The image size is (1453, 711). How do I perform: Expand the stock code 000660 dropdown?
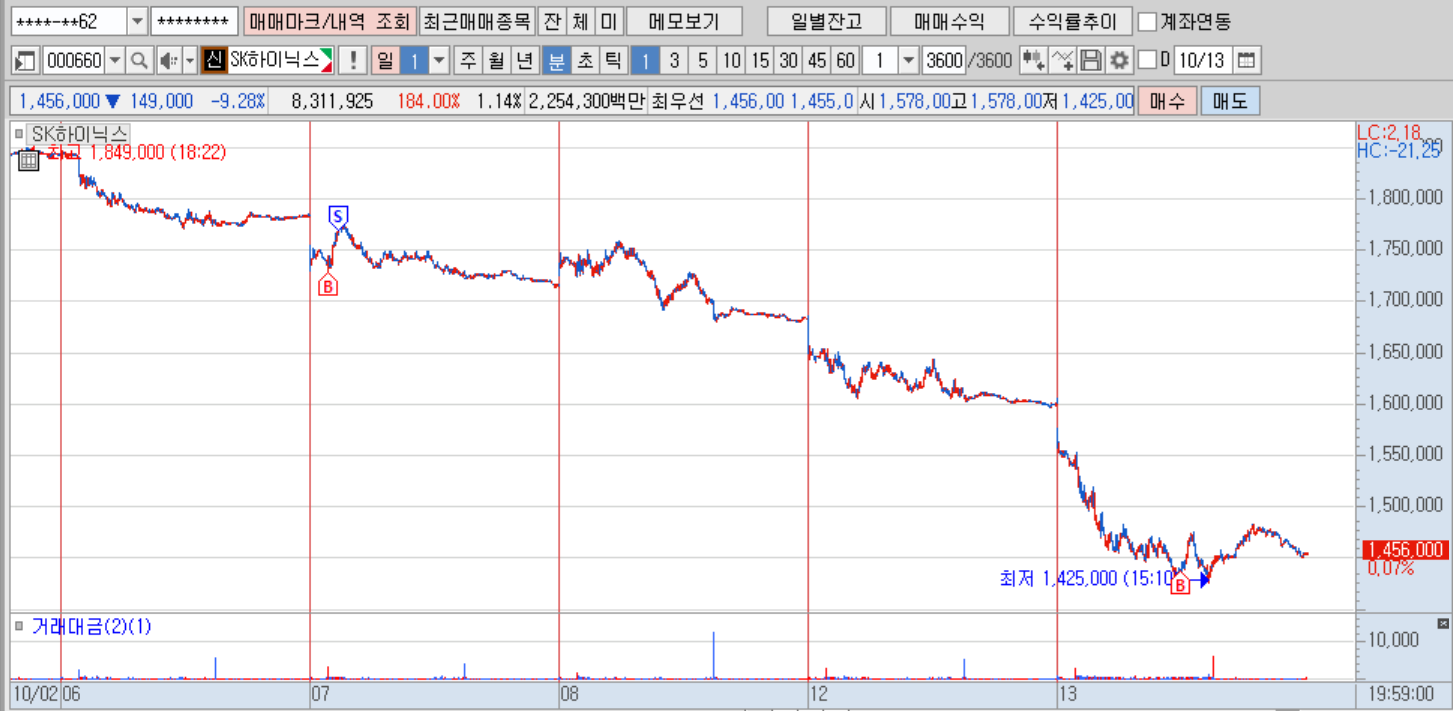point(115,60)
